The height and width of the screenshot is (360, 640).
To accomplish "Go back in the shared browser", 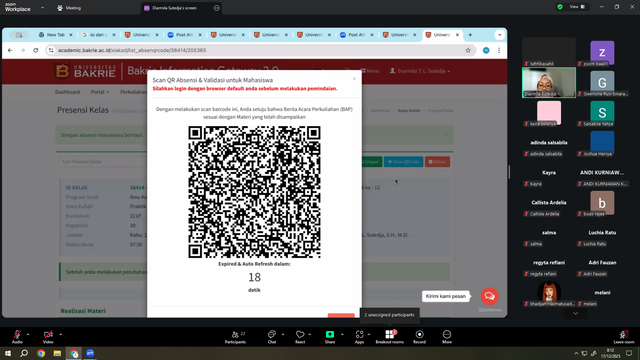I will point(10,50).
